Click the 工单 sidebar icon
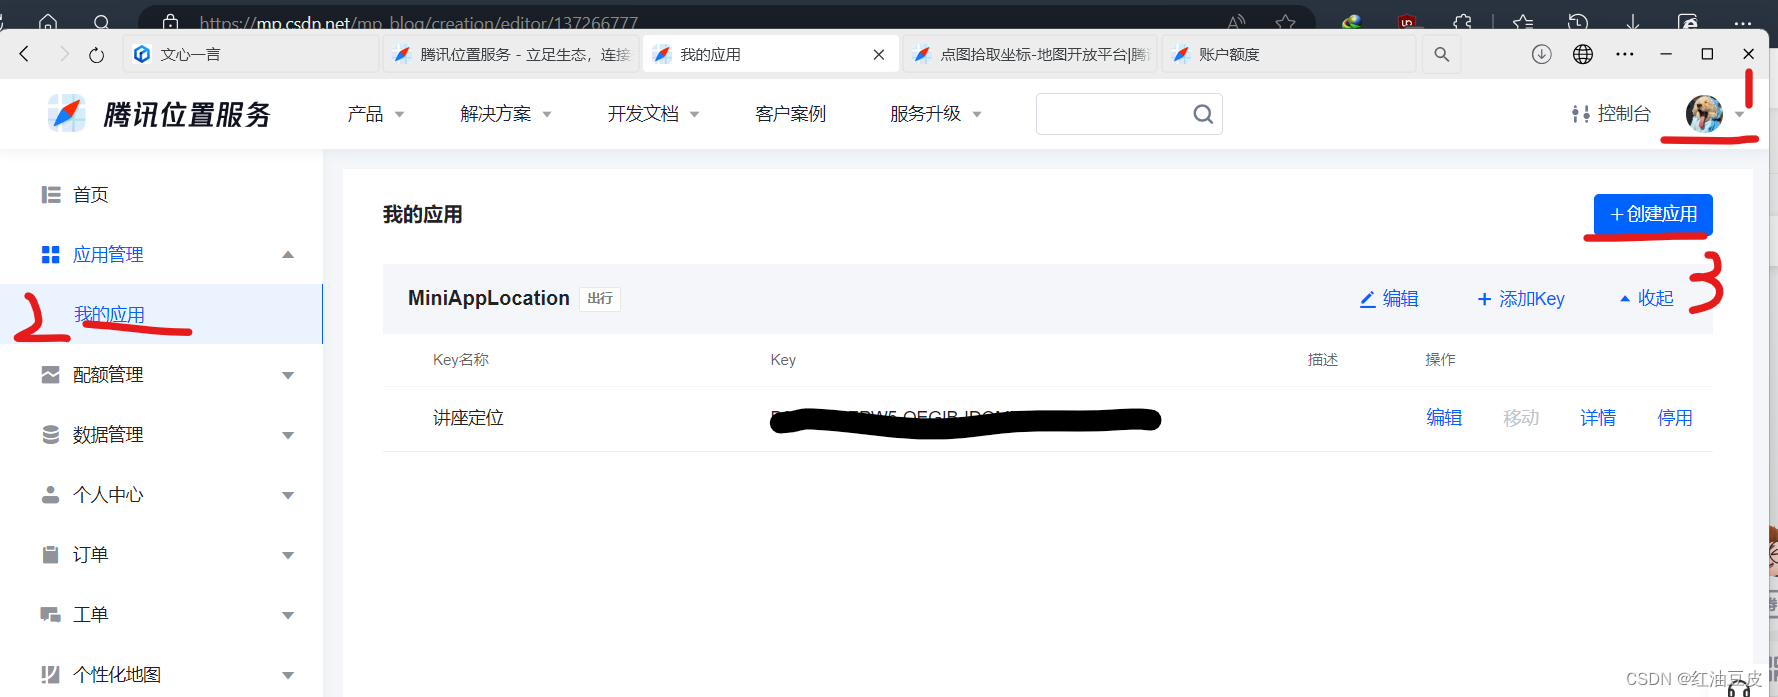Screen dimensions: 1778x697 coord(51,615)
